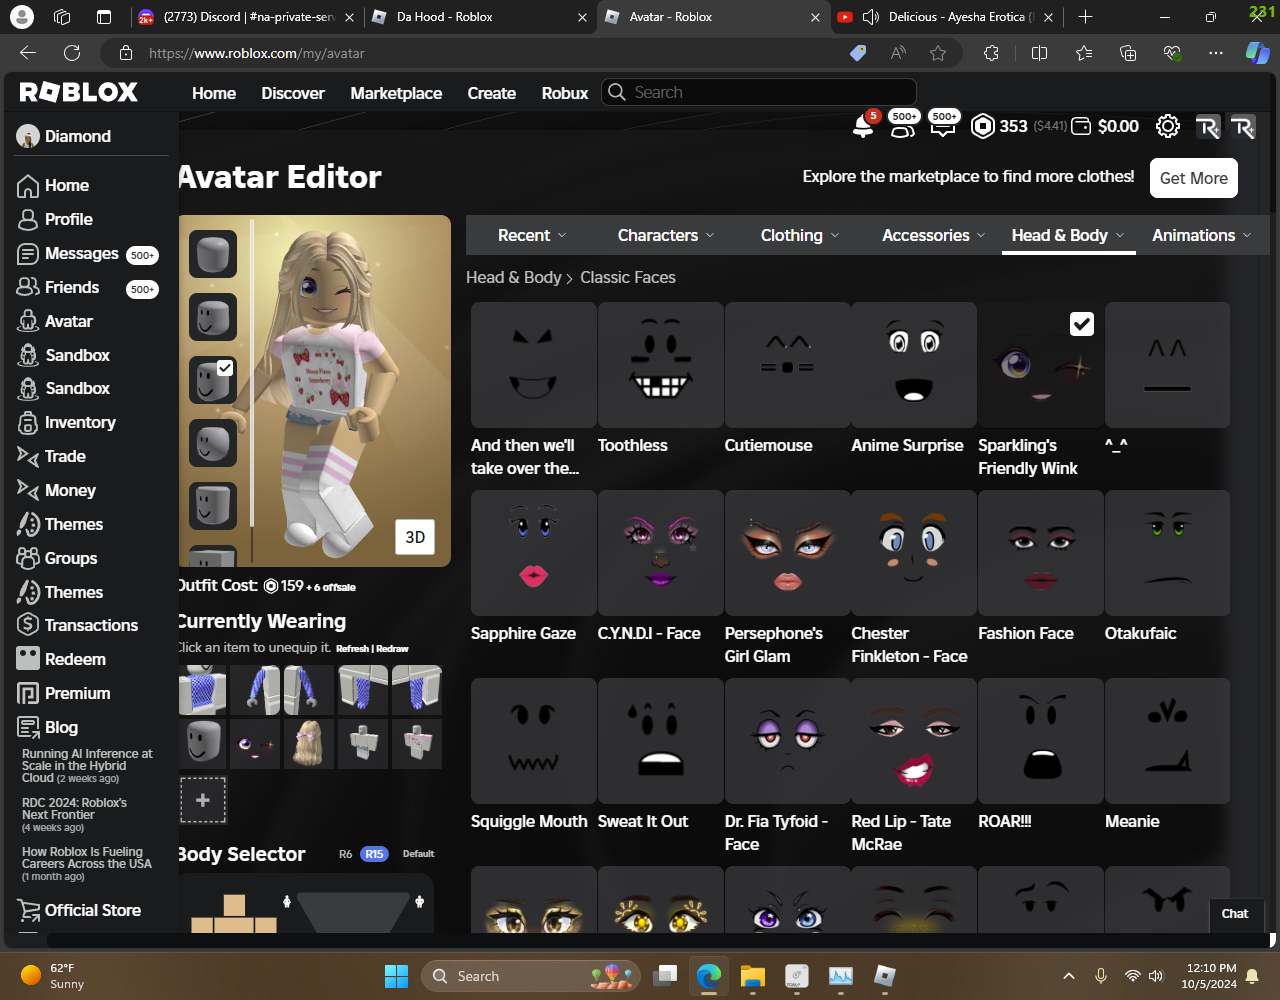Switch to the Discord browser tab
Image resolution: width=1280 pixels, height=1000 pixels.
coord(247,17)
